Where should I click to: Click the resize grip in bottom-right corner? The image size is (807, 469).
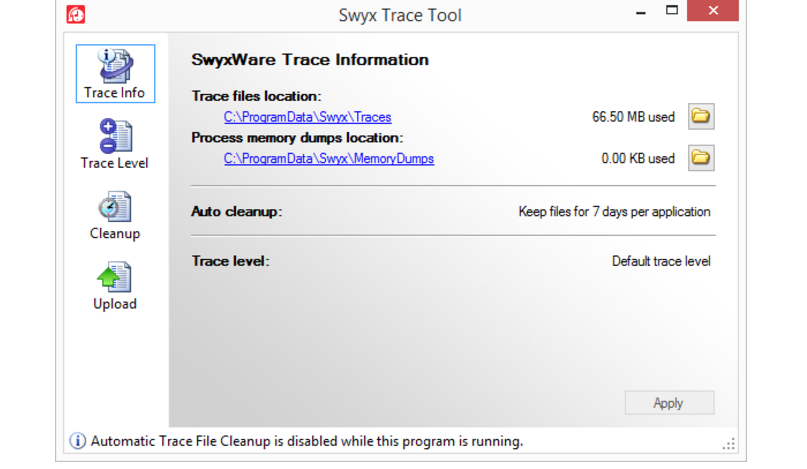click(x=729, y=443)
